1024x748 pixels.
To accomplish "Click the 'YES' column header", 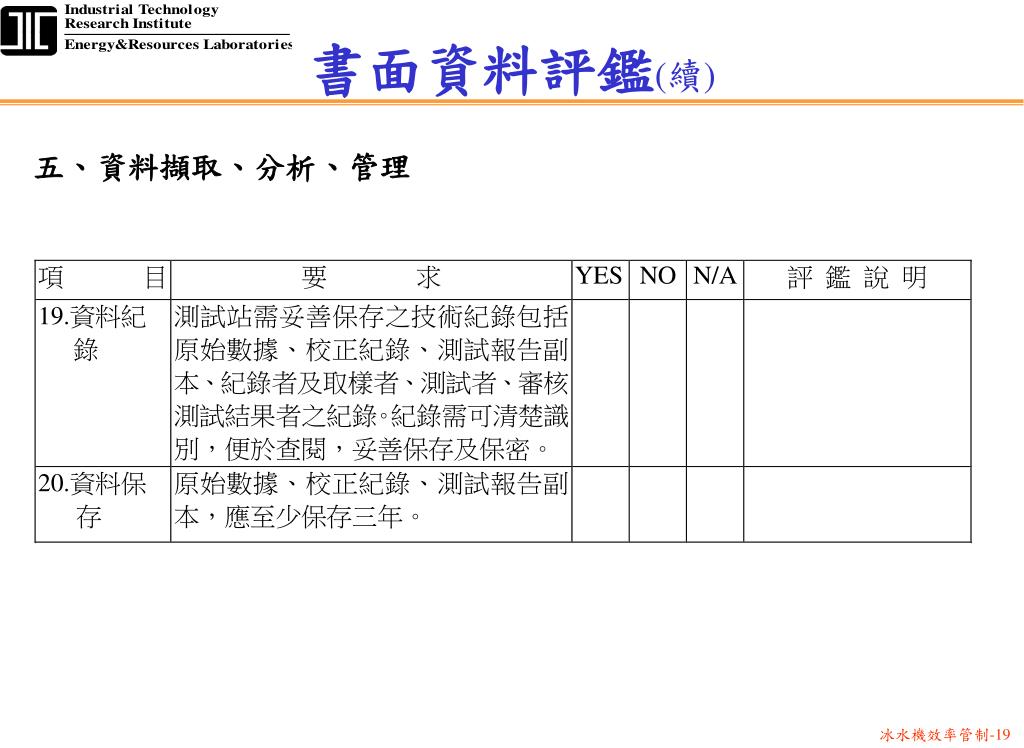I will 600,280.
